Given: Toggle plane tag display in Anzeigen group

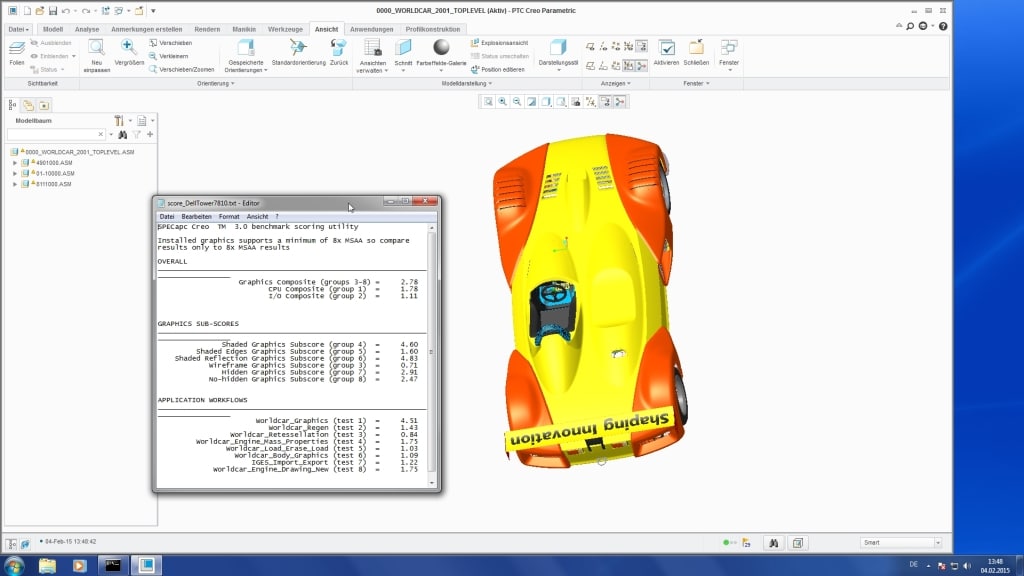Looking at the screenshot, I should coord(590,66).
